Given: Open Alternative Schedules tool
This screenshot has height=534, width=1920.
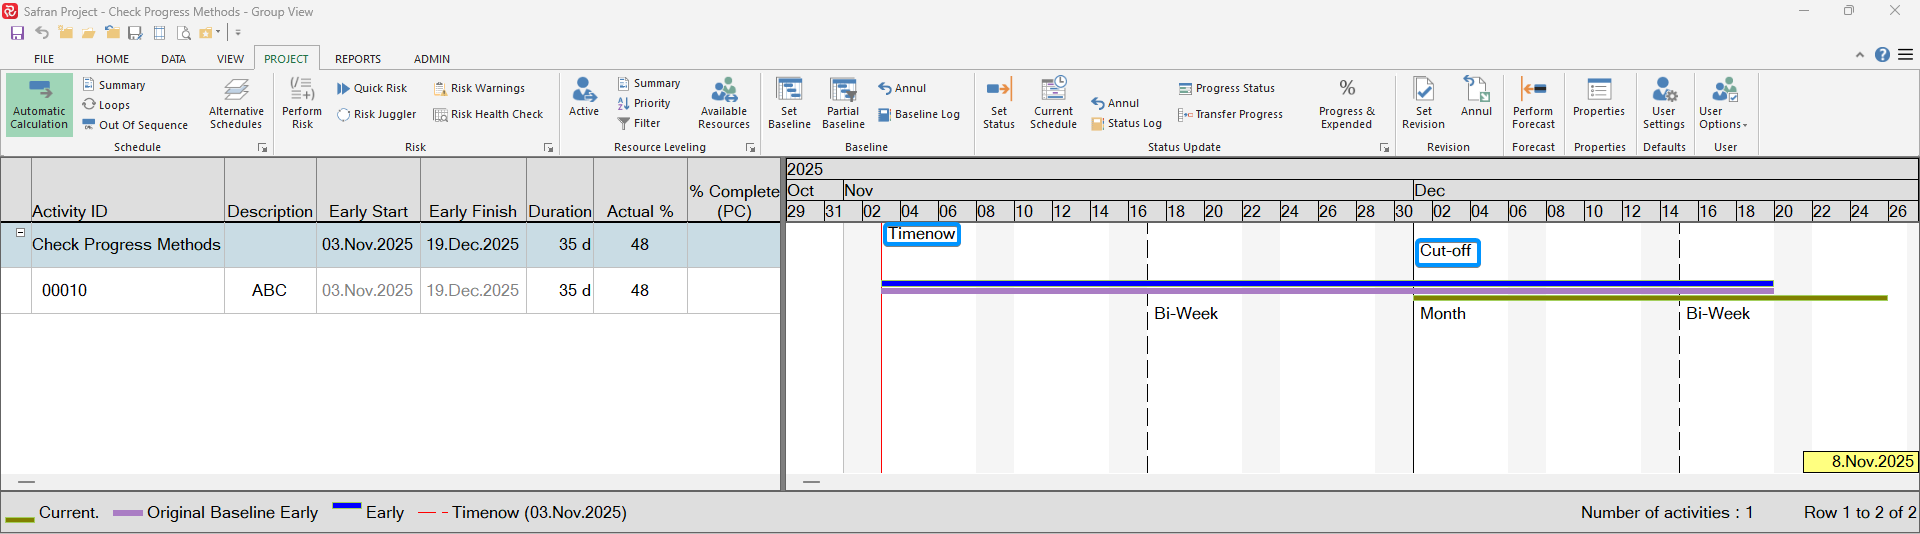Looking at the screenshot, I should click(x=236, y=104).
